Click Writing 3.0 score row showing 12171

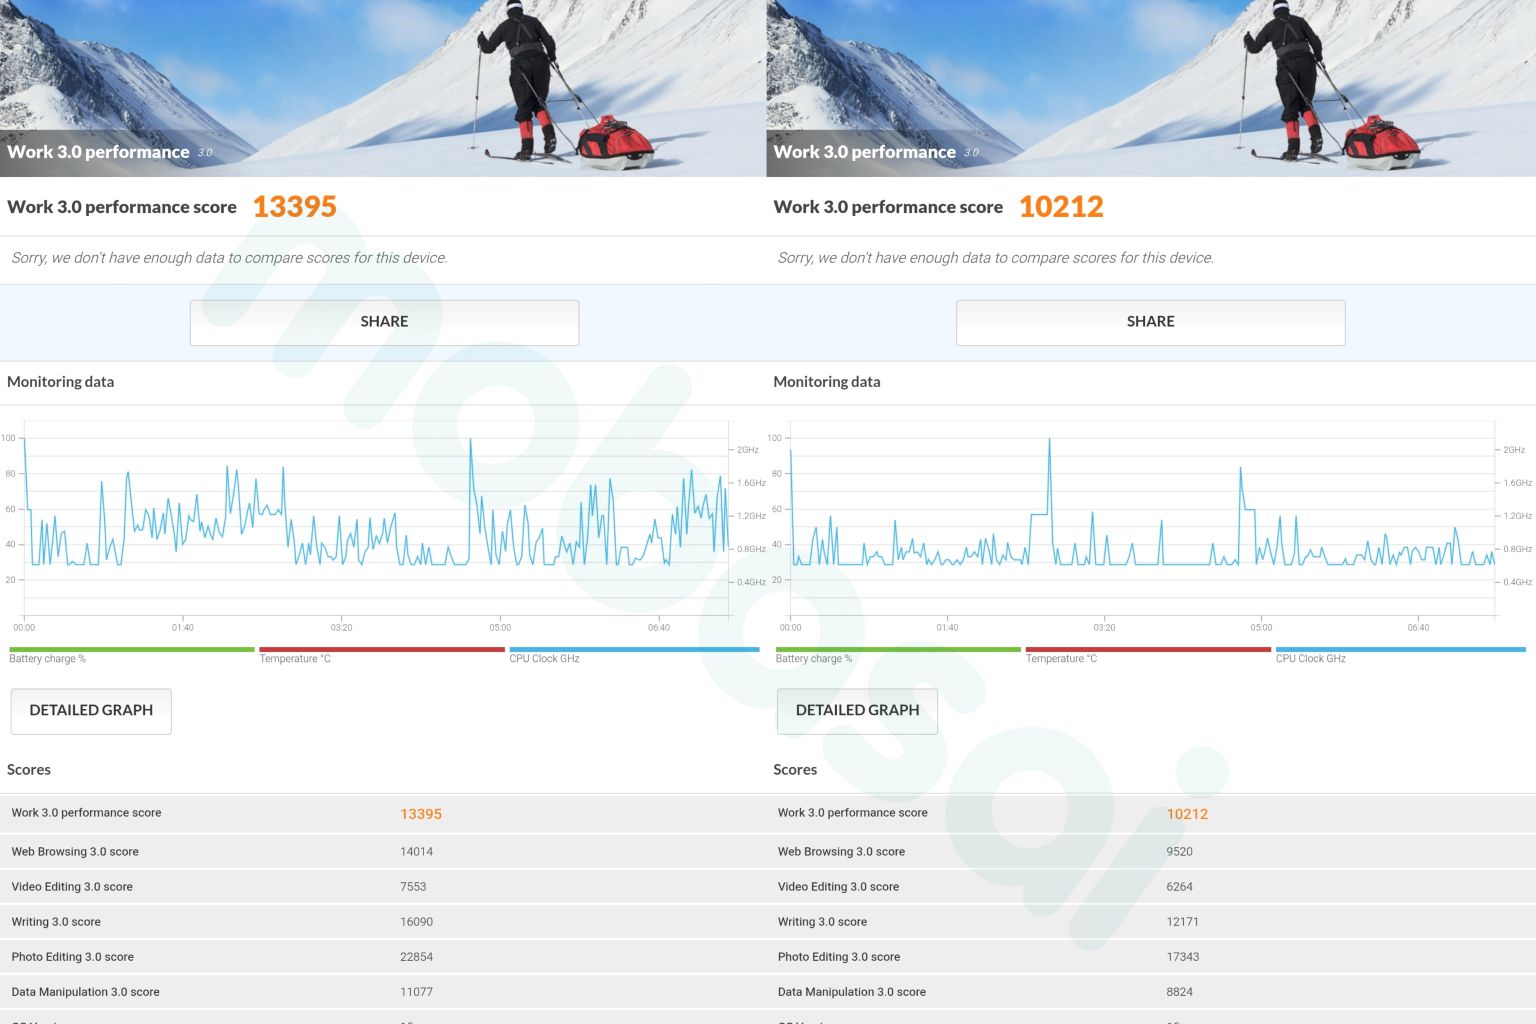pos(1150,922)
